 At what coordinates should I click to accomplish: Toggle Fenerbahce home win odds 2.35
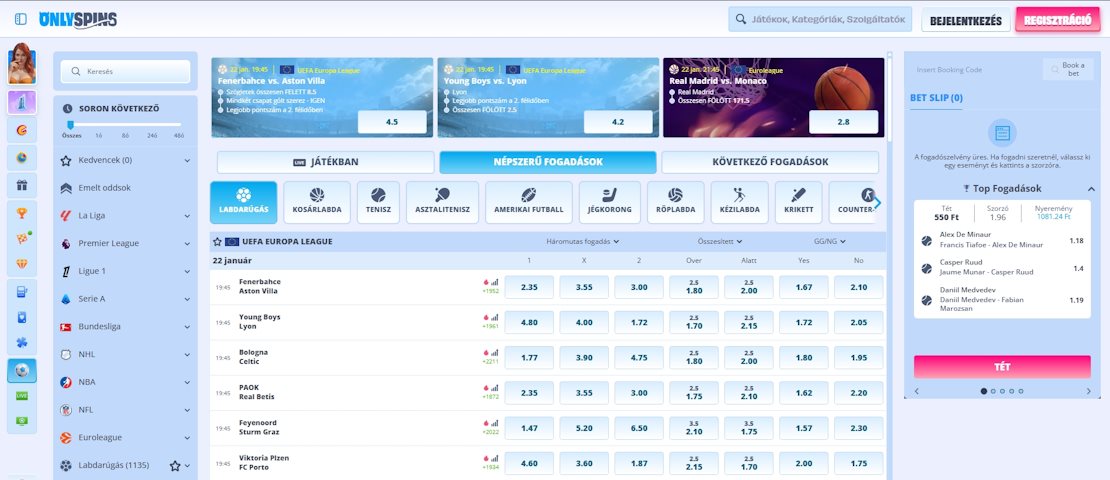point(529,287)
